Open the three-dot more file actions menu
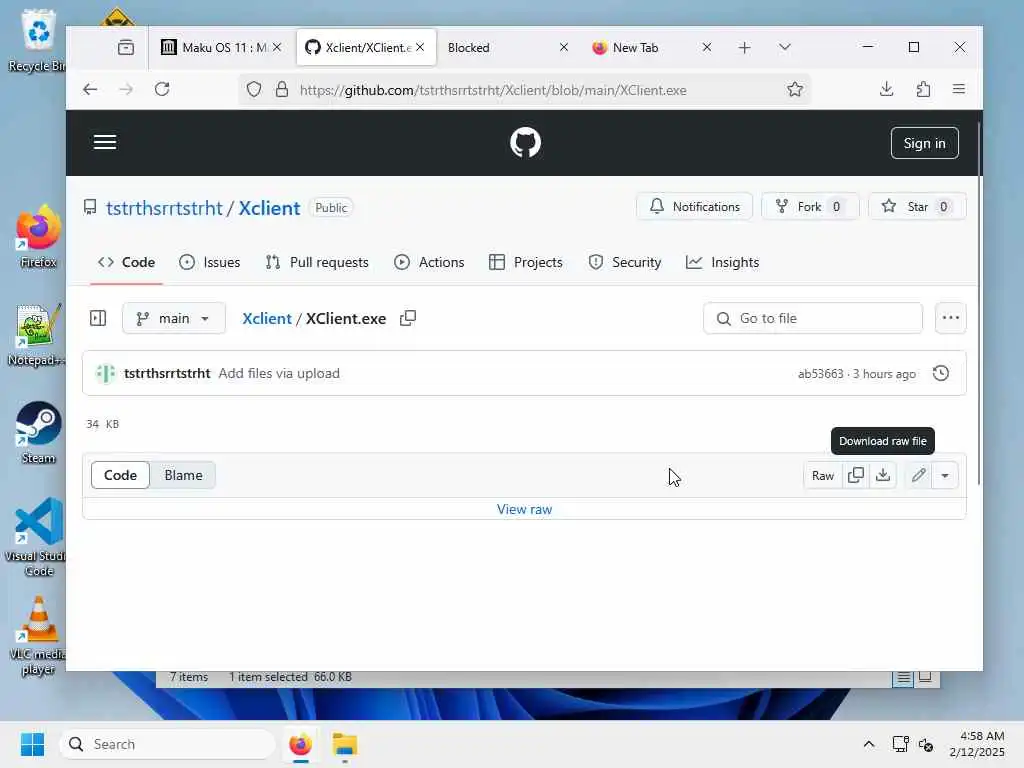The height and width of the screenshot is (768, 1024). pos(950,318)
